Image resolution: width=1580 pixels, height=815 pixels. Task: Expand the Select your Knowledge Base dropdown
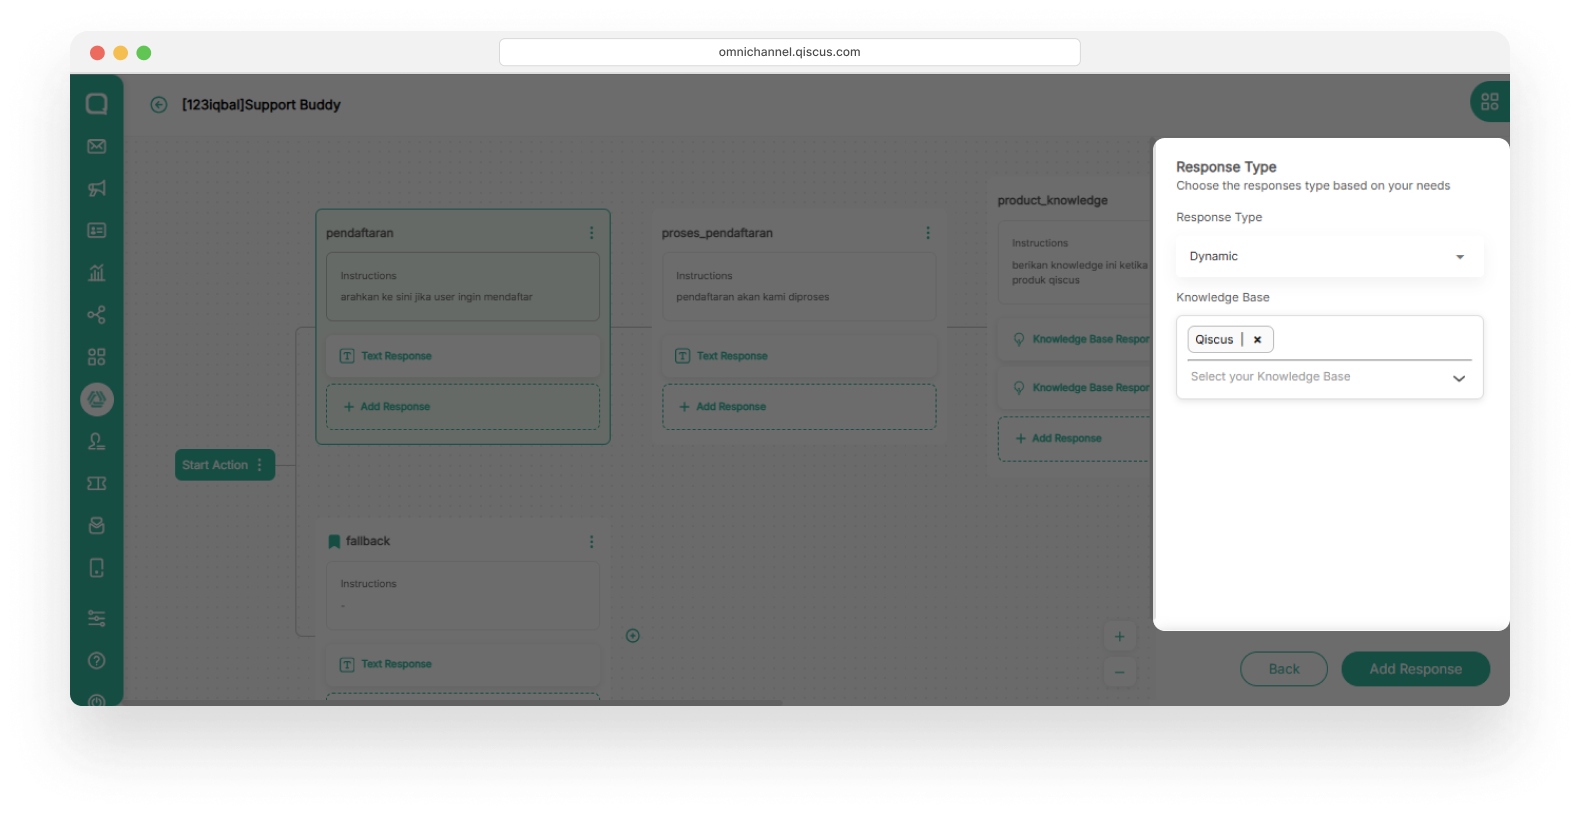(x=1458, y=378)
